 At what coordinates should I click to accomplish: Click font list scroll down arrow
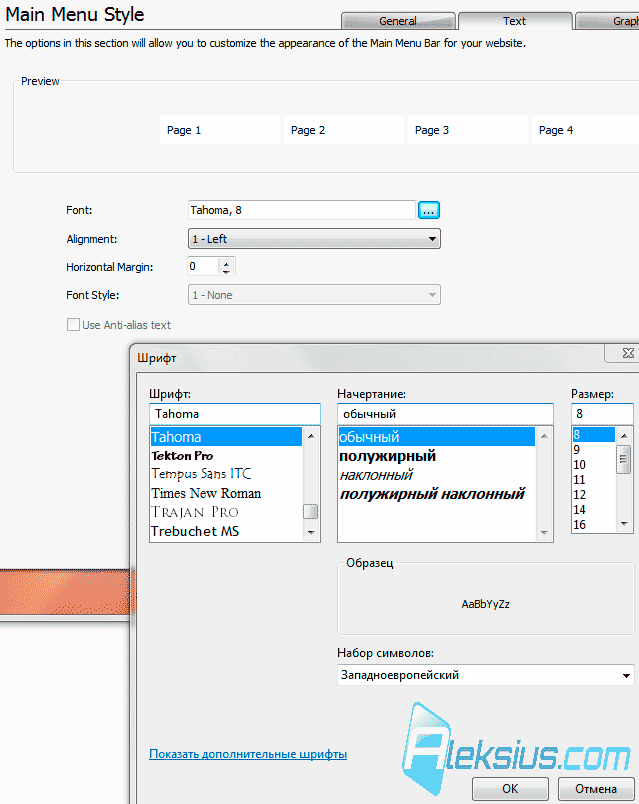(311, 532)
